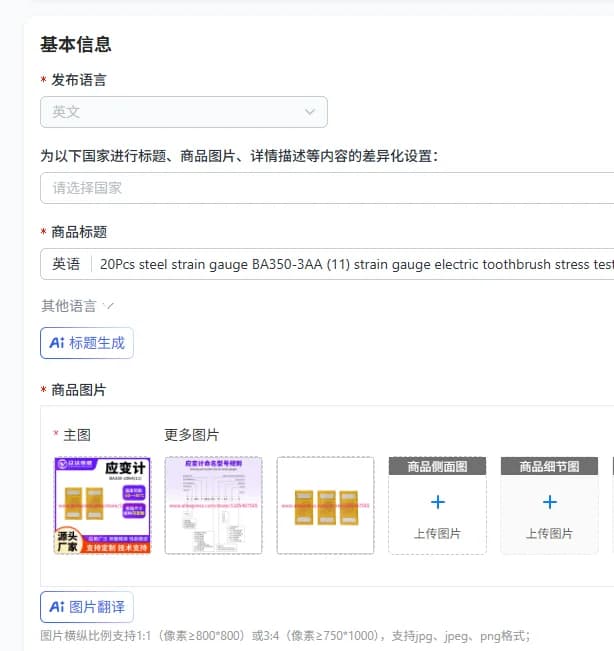This screenshot has width=614, height=651.
Task: Click the plus icon under 商品侧面图
Action: (x=438, y=502)
